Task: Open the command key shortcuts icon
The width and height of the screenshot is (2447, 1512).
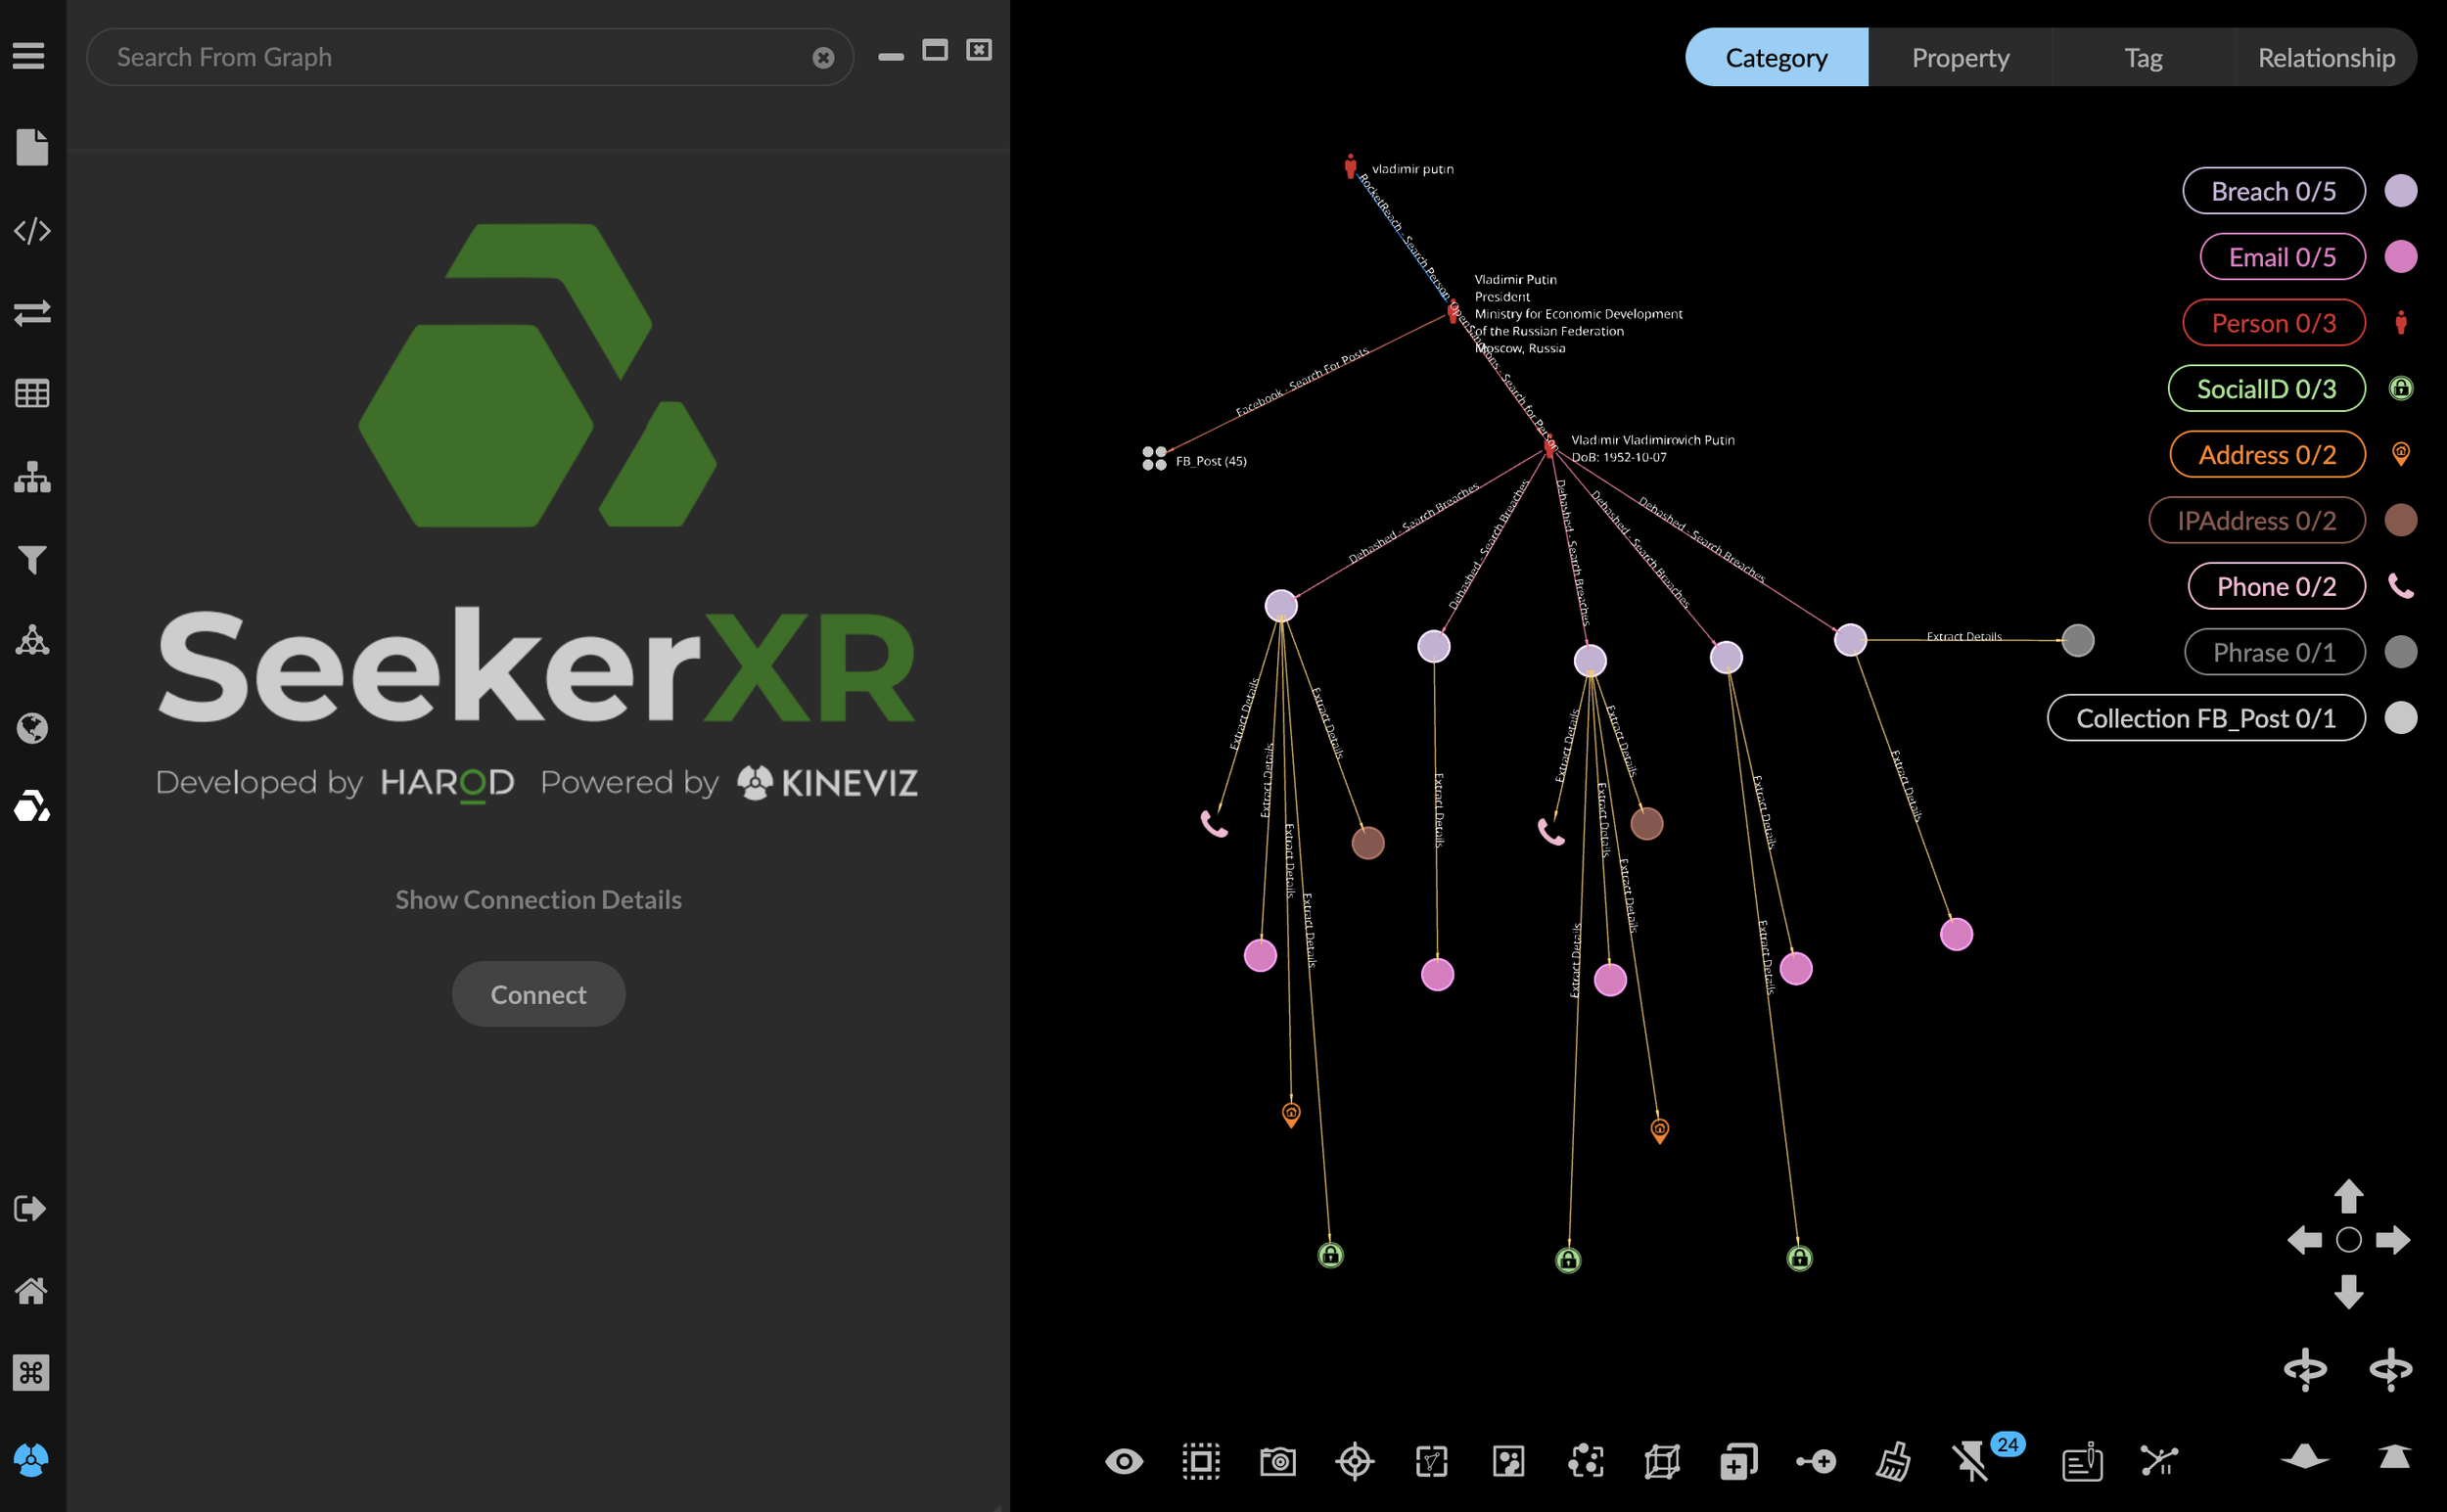Action: coord(31,1373)
